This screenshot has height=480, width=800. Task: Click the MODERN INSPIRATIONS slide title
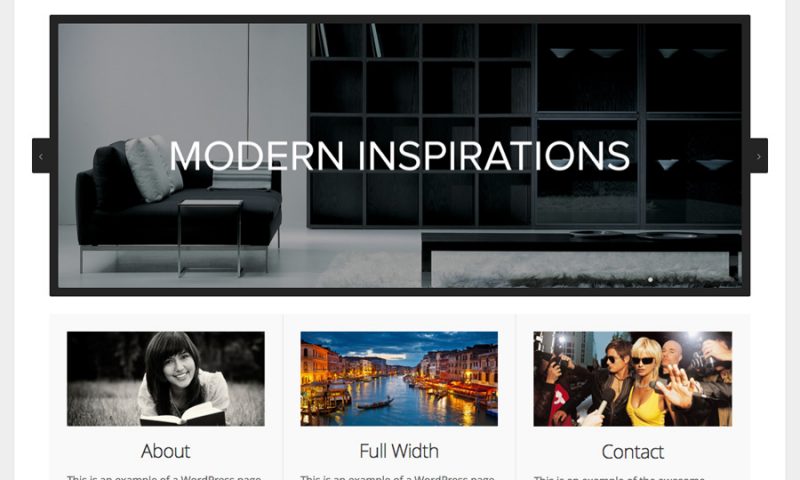point(399,156)
